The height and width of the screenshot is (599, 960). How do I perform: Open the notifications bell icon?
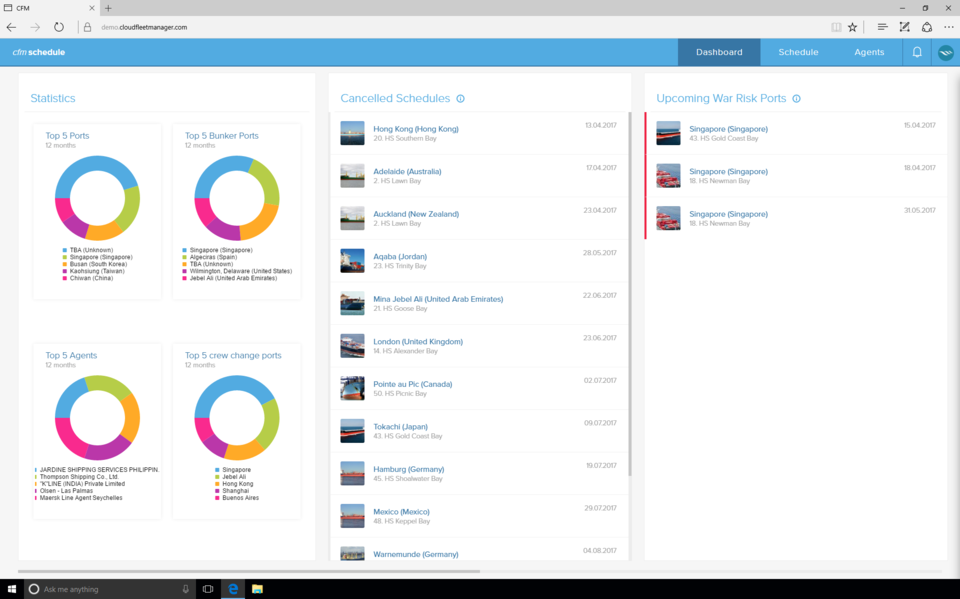(x=917, y=52)
